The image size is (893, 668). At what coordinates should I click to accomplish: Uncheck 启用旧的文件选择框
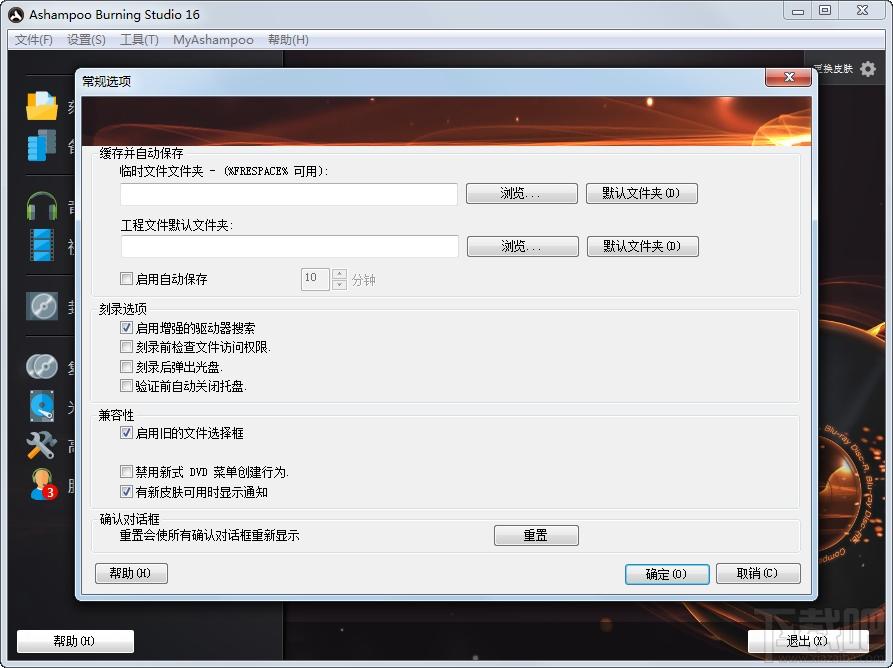126,433
